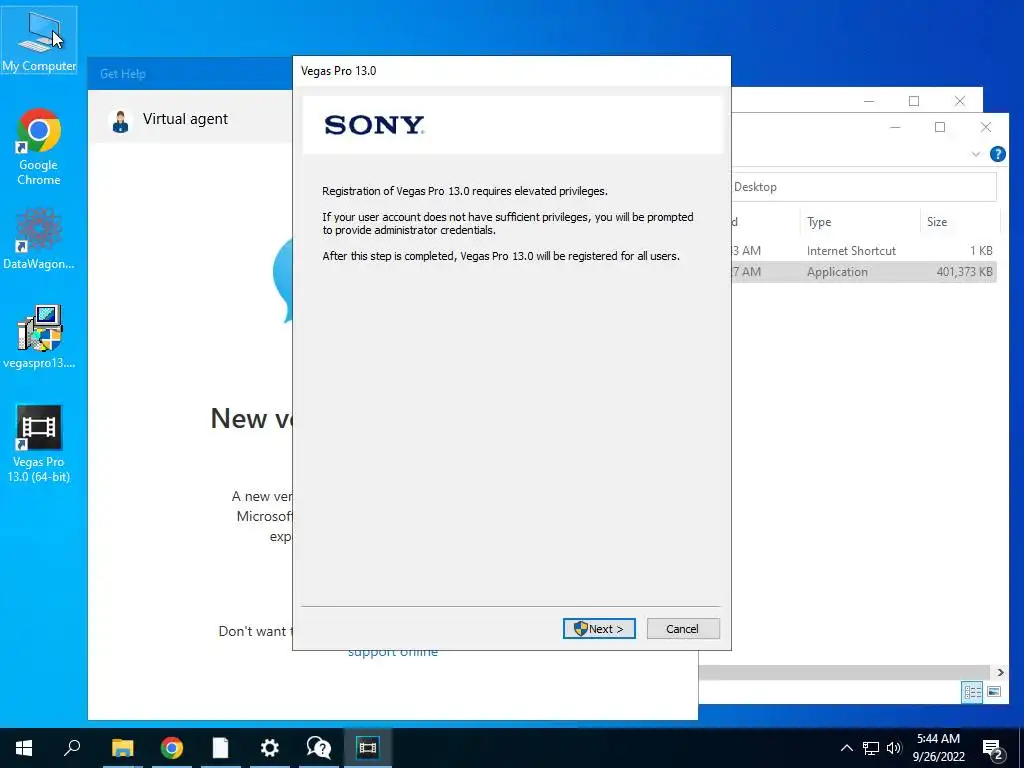Select the Internet Shortcut file row

[x=863, y=251]
